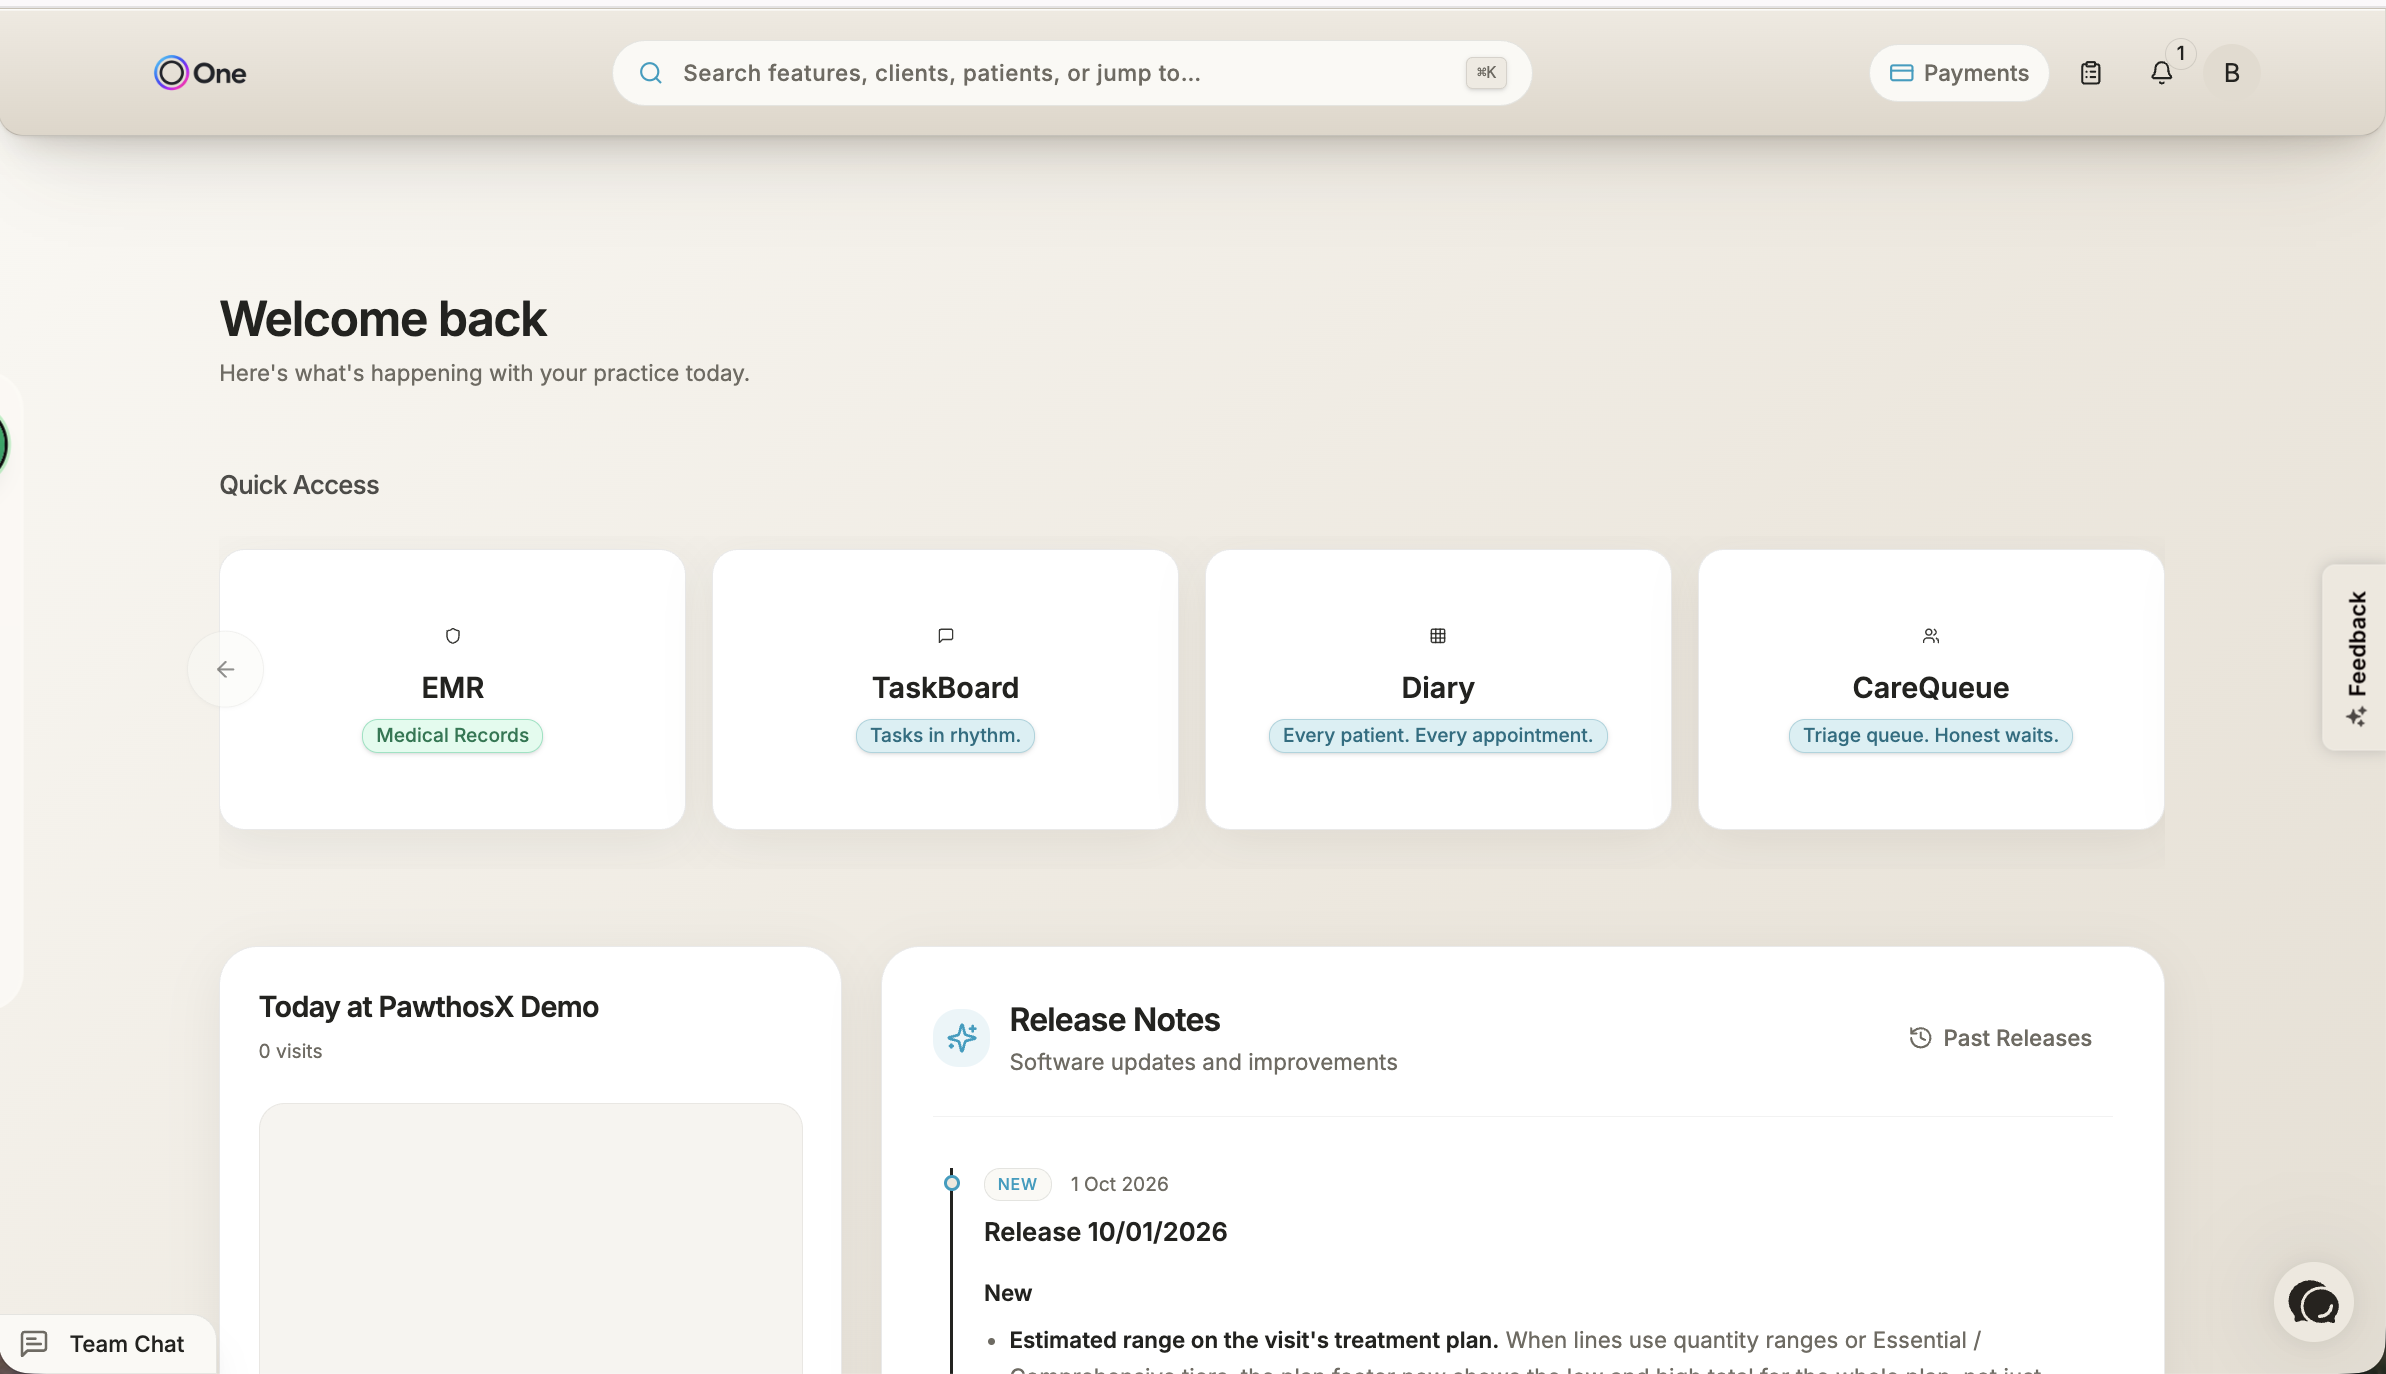Click the CareQueue people icon
2386x1374 pixels.
(x=1931, y=636)
